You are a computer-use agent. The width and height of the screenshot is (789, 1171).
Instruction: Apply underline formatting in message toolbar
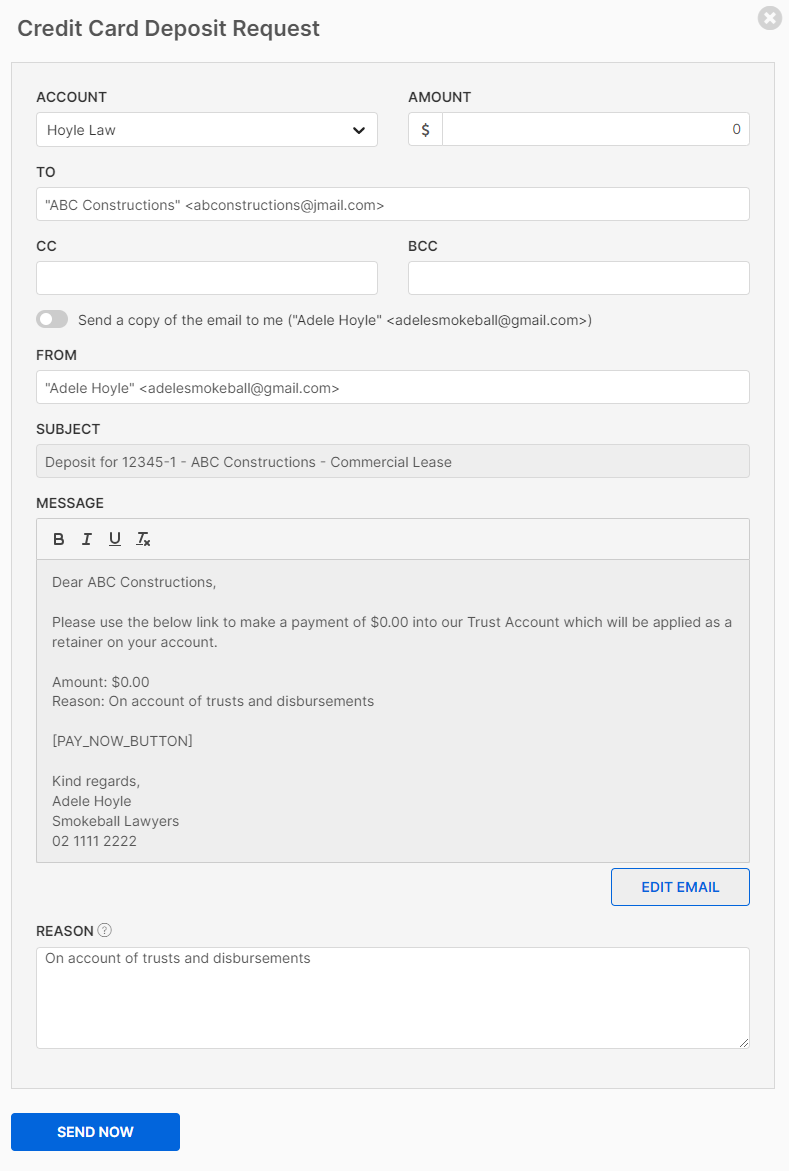pyautogui.click(x=115, y=539)
